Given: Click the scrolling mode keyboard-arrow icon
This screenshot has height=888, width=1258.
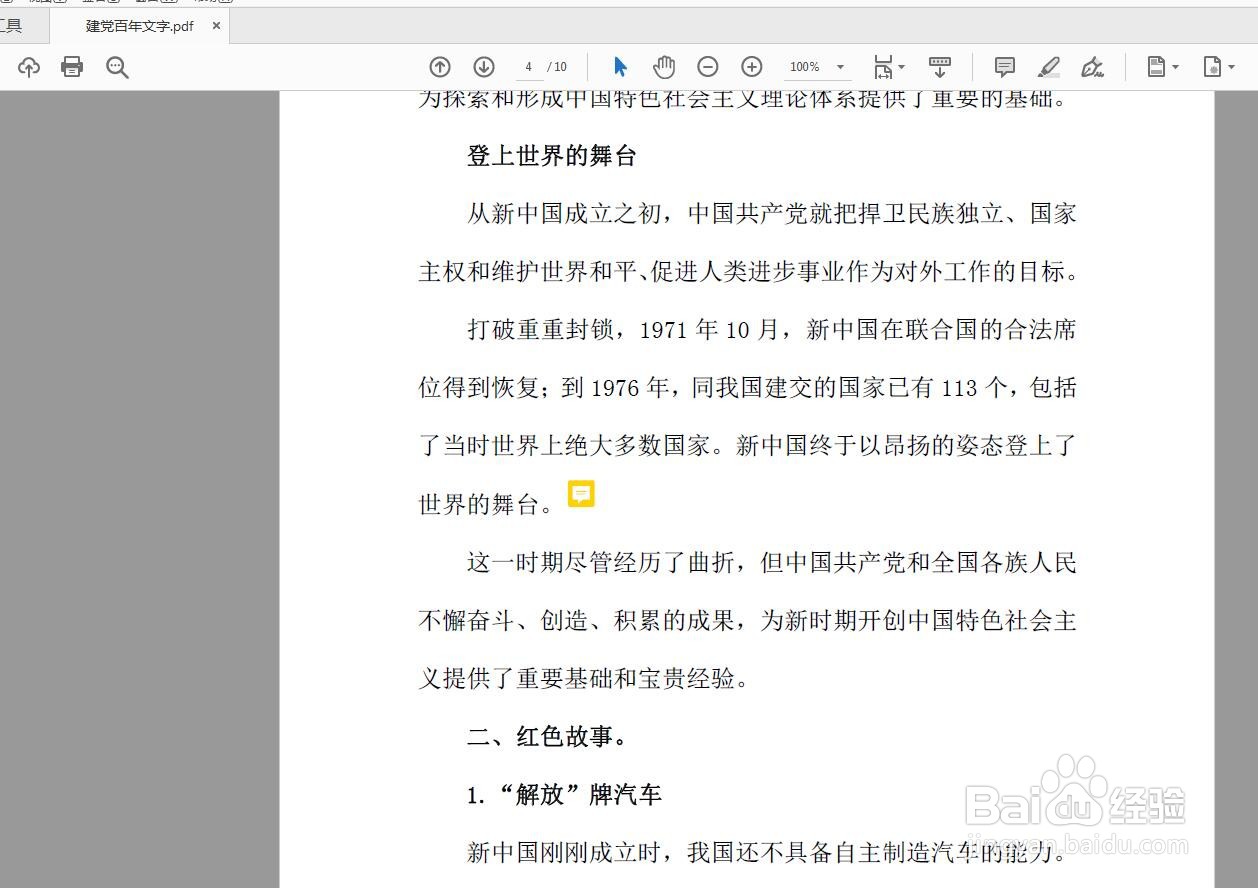Looking at the screenshot, I should (940, 67).
